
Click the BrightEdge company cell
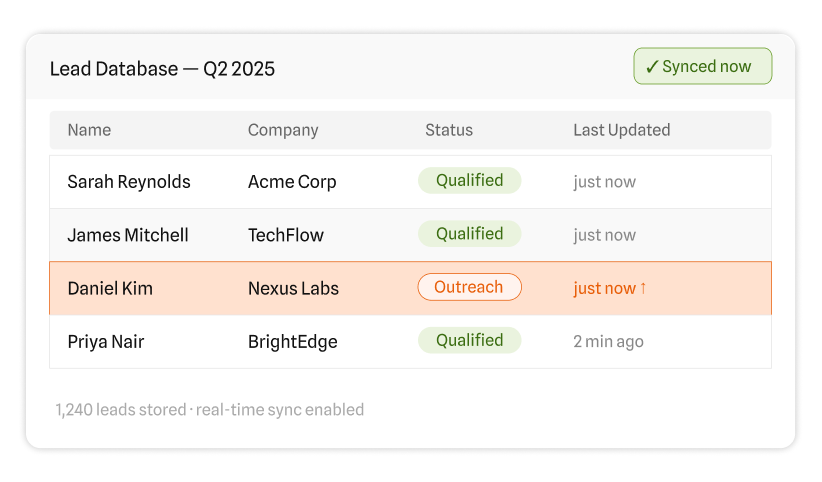(x=292, y=342)
